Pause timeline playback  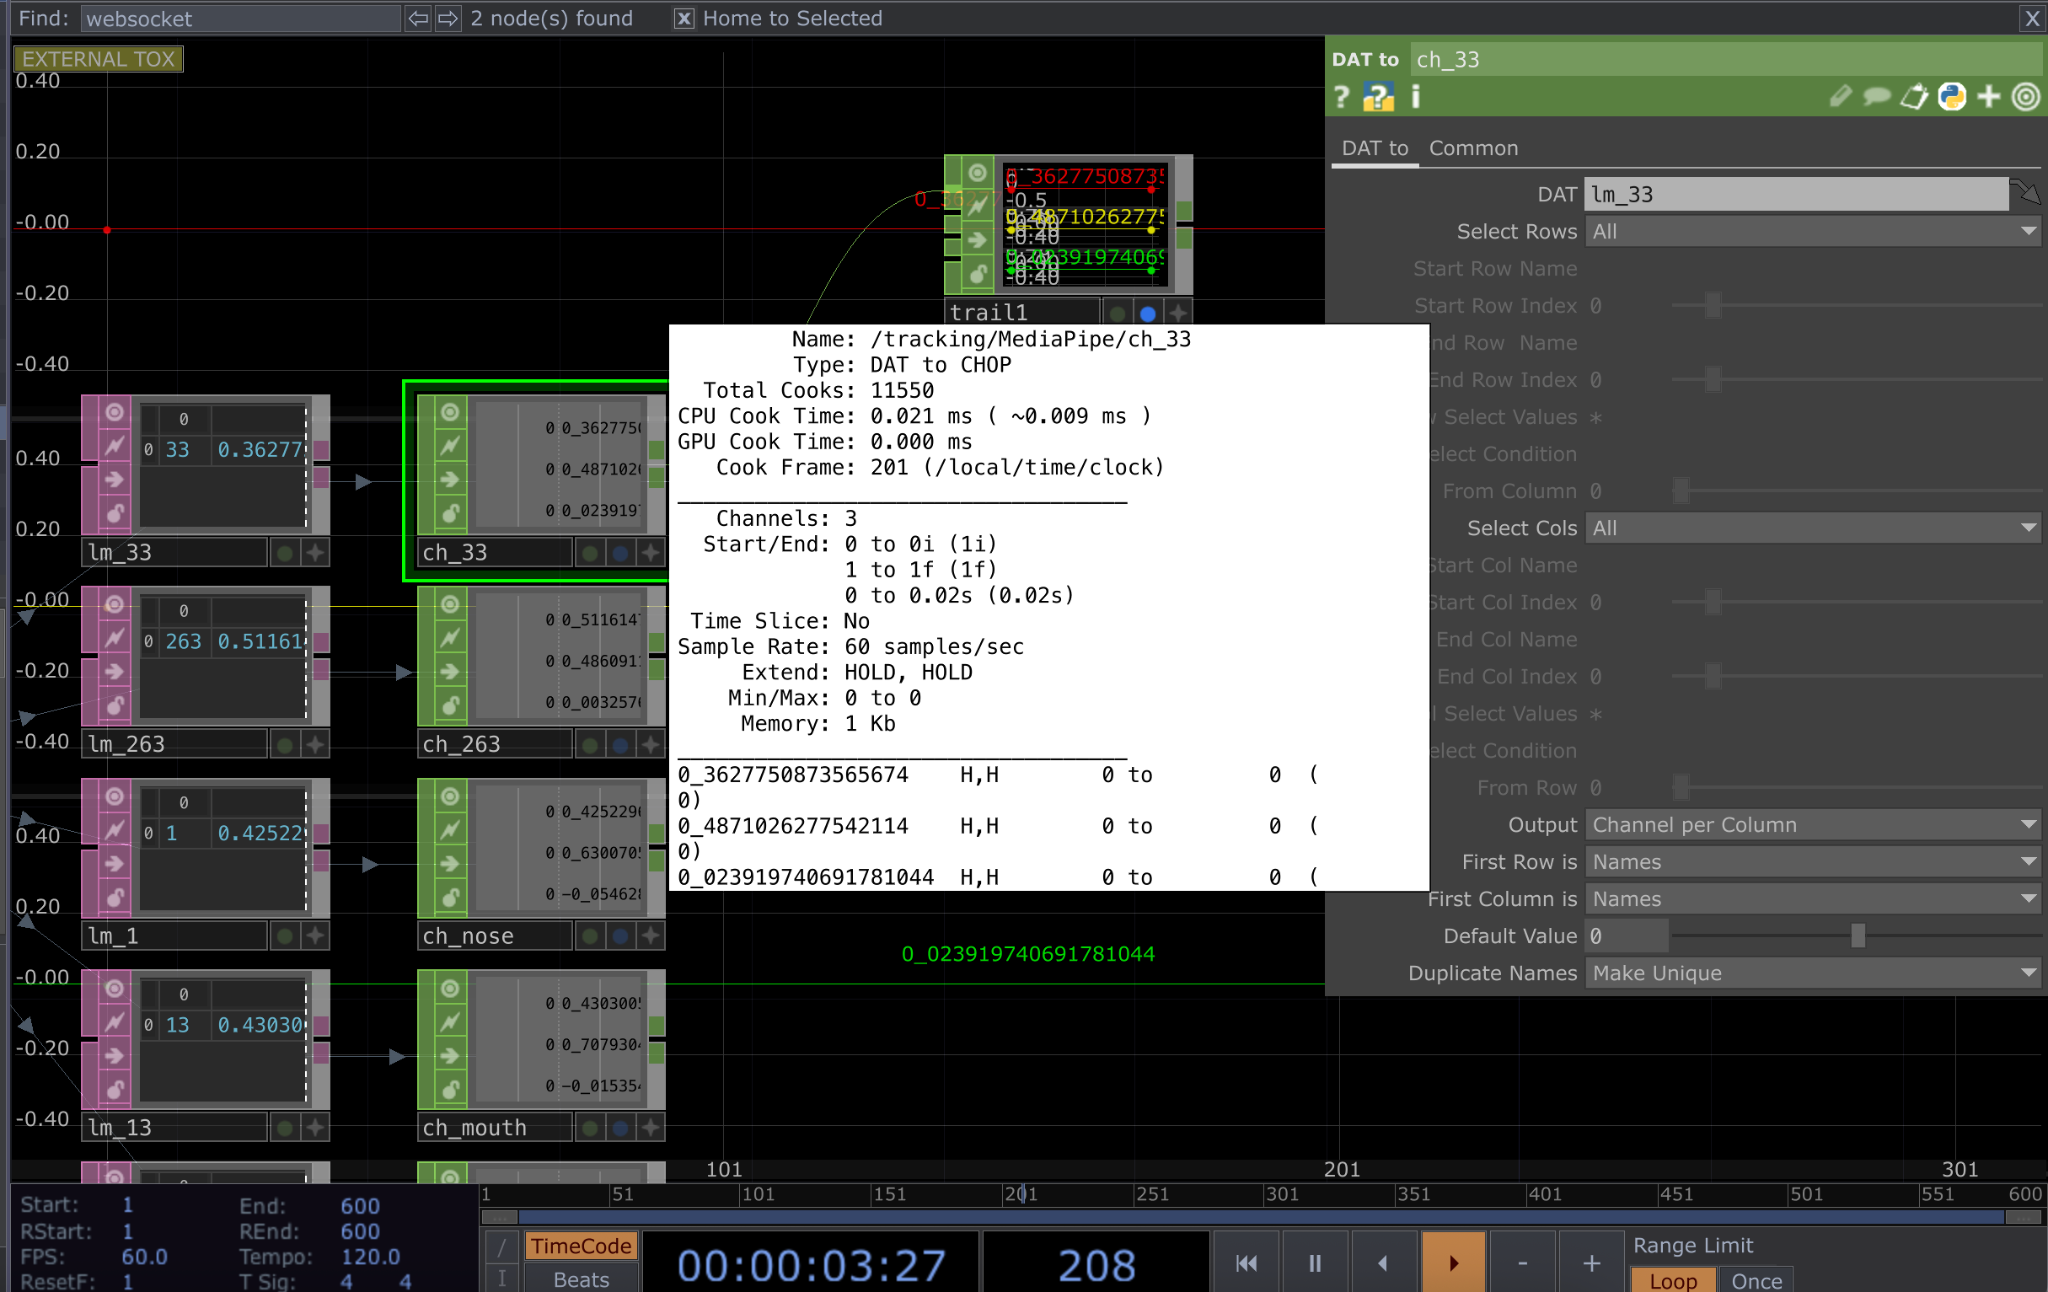[1315, 1263]
